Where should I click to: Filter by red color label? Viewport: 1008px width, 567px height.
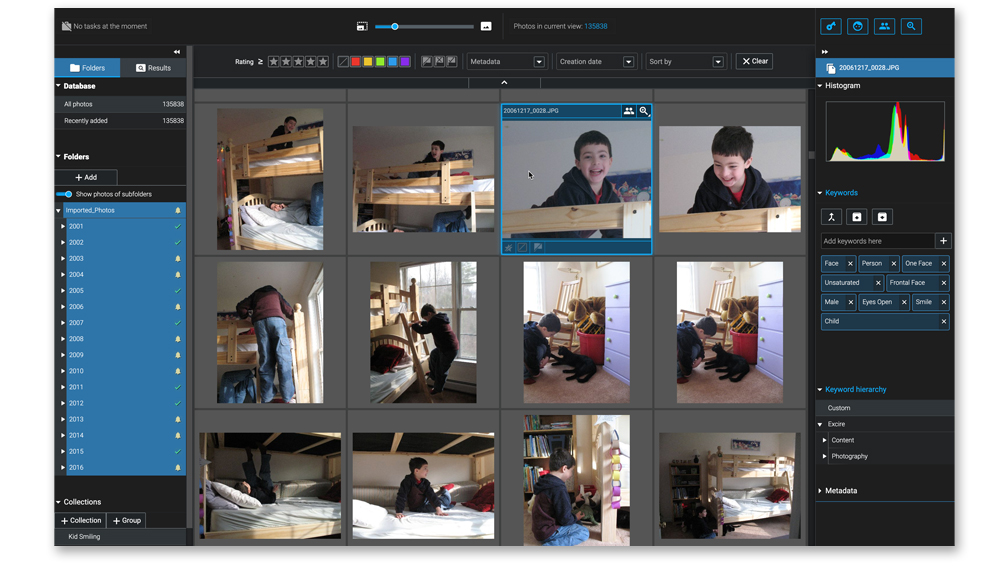355,62
